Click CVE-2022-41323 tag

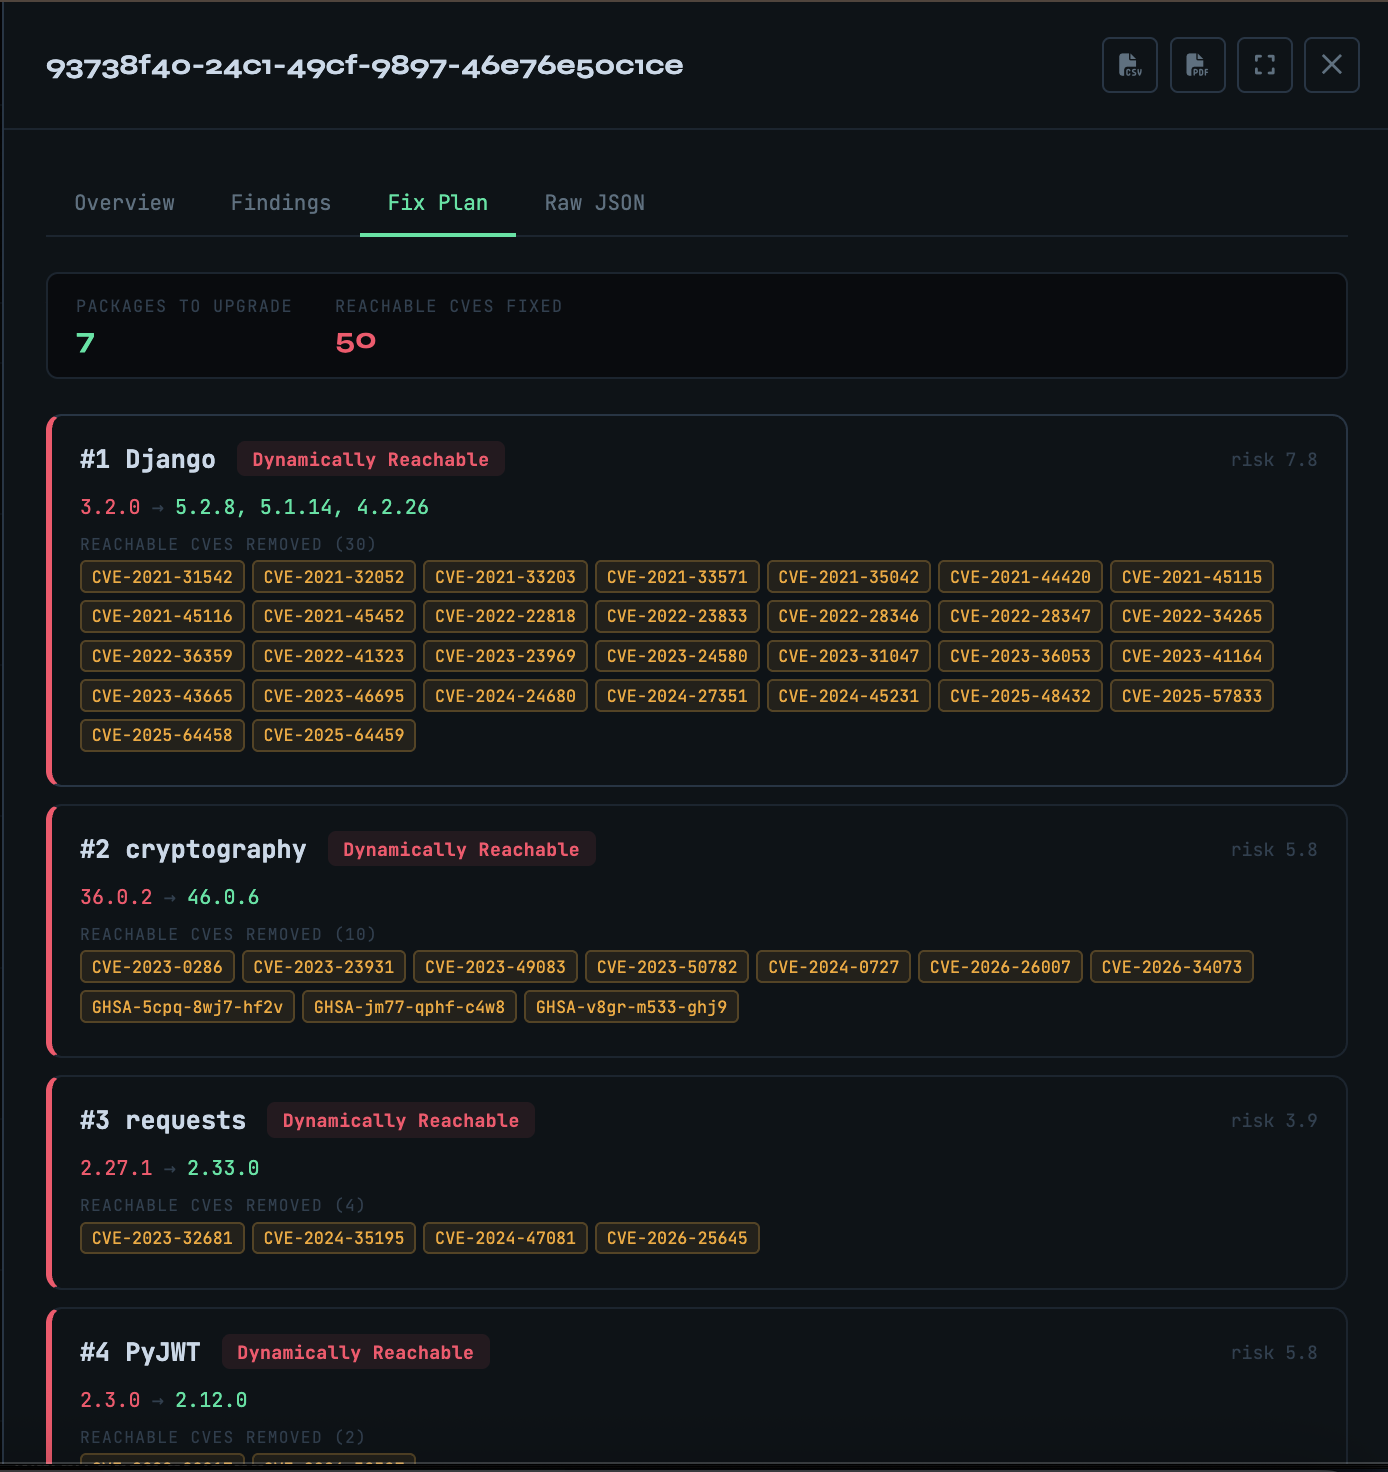tap(334, 656)
